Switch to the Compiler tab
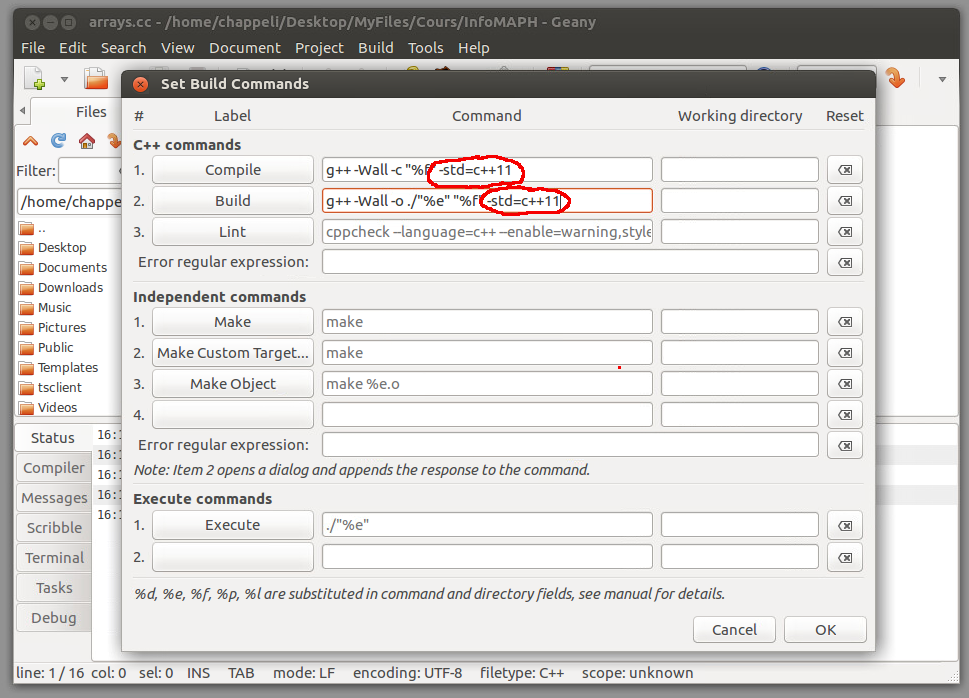Image resolution: width=969 pixels, height=698 pixels. click(53, 468)
